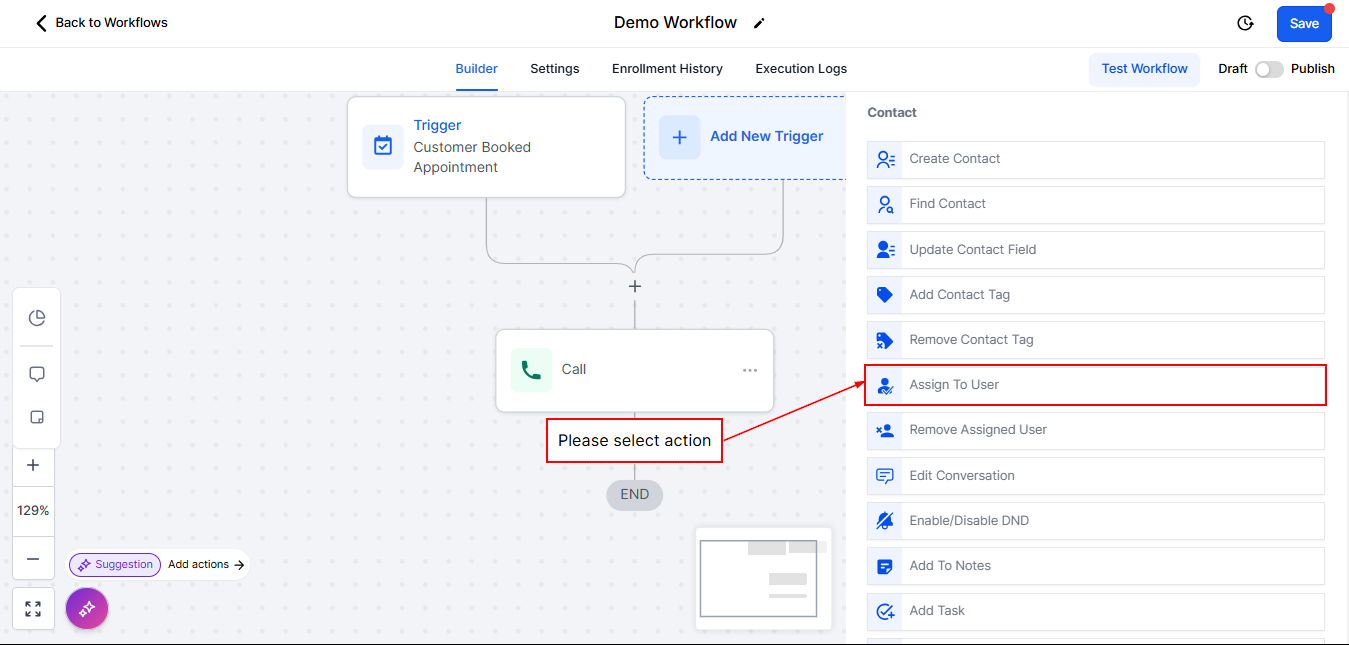This screenshot has width=1349, height=645.
Task: Click the canvas minimap thumbnail
Action: click(763, 578)
